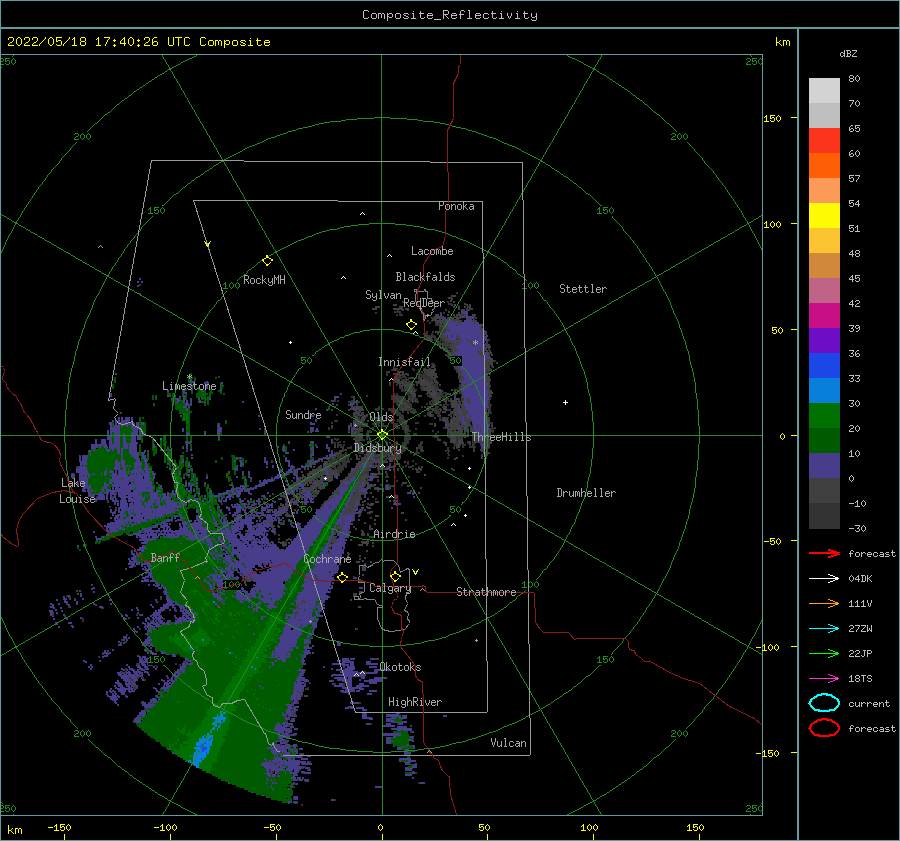Click the yellow diamond marker near Cochrane
This screenshot has height=841, width=900.
pos(342,577)
